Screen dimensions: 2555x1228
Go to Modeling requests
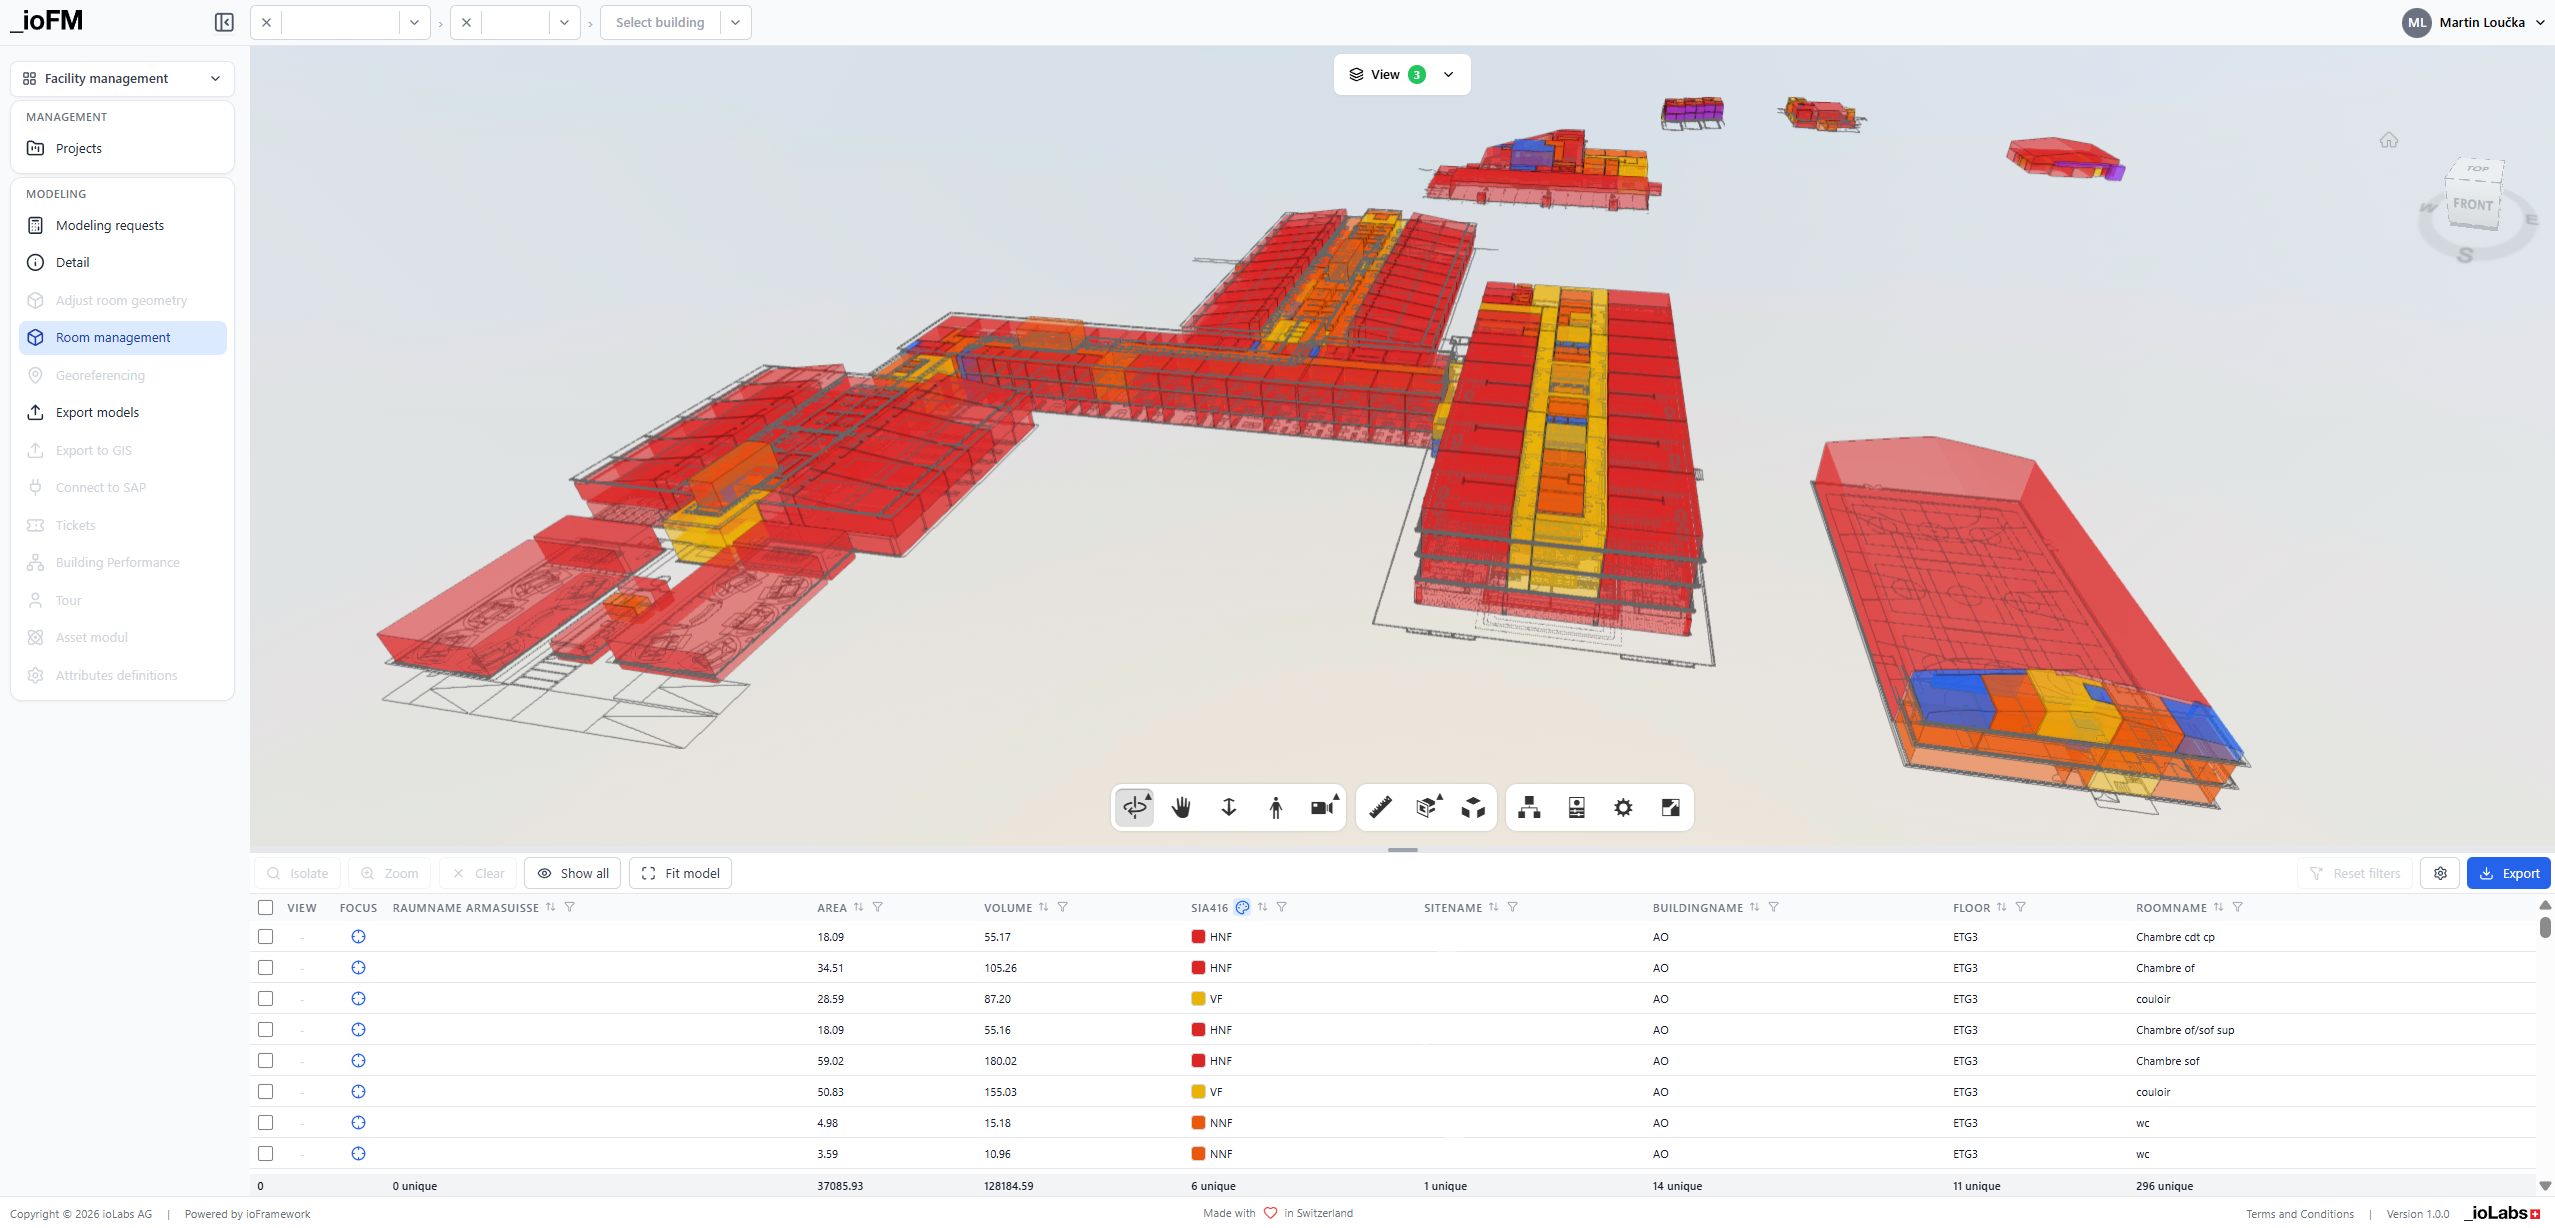[109, 225]
